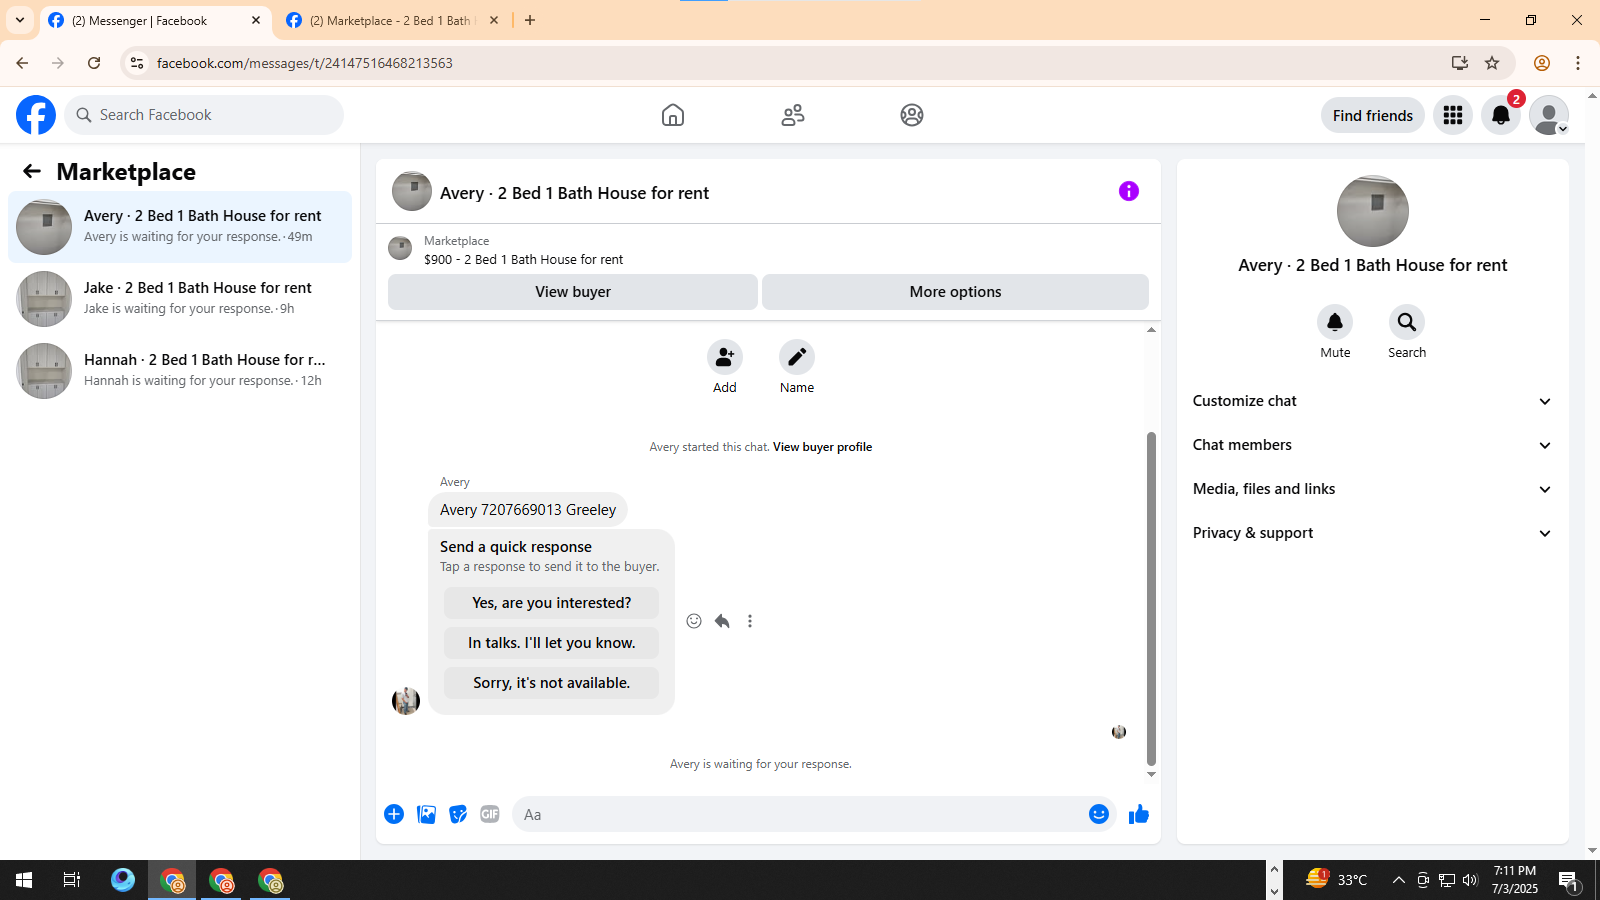The height and width of the screenshot is (900, 1600).
Task: Open the tab search dropdown arrow
Action: tap(20, 20)
